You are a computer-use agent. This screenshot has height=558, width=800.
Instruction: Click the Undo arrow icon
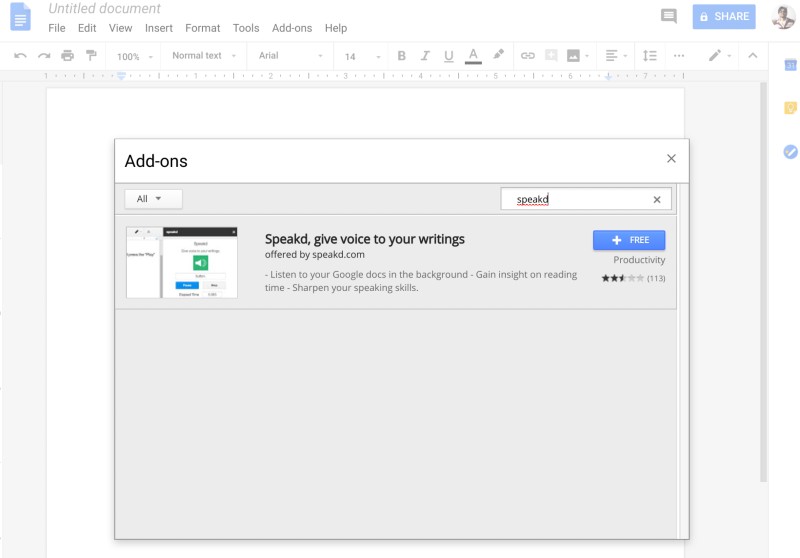(x=20, y=56)
